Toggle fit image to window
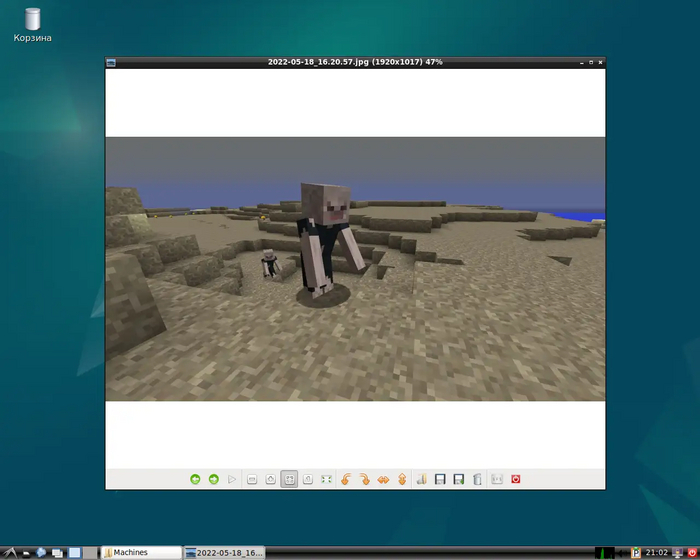The height and width of the screenshot is (560, 700). click(289, 479)
